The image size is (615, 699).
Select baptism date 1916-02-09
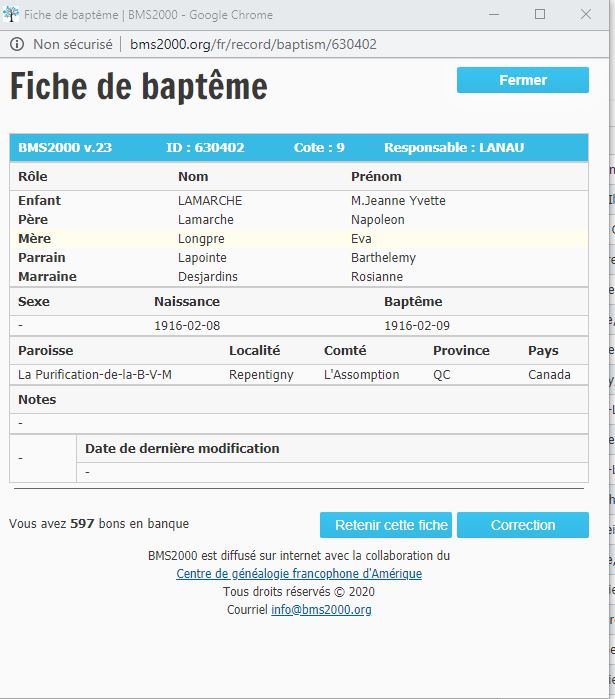417,326
